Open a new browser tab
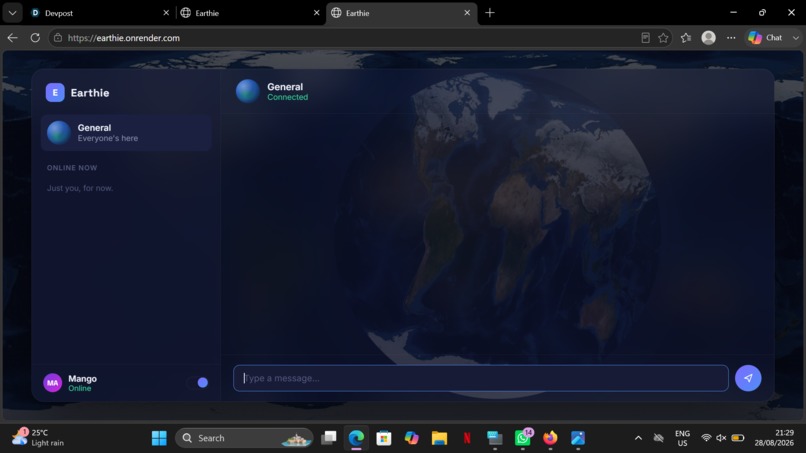Screen dimensions: 806x453 tap(490, 13)
